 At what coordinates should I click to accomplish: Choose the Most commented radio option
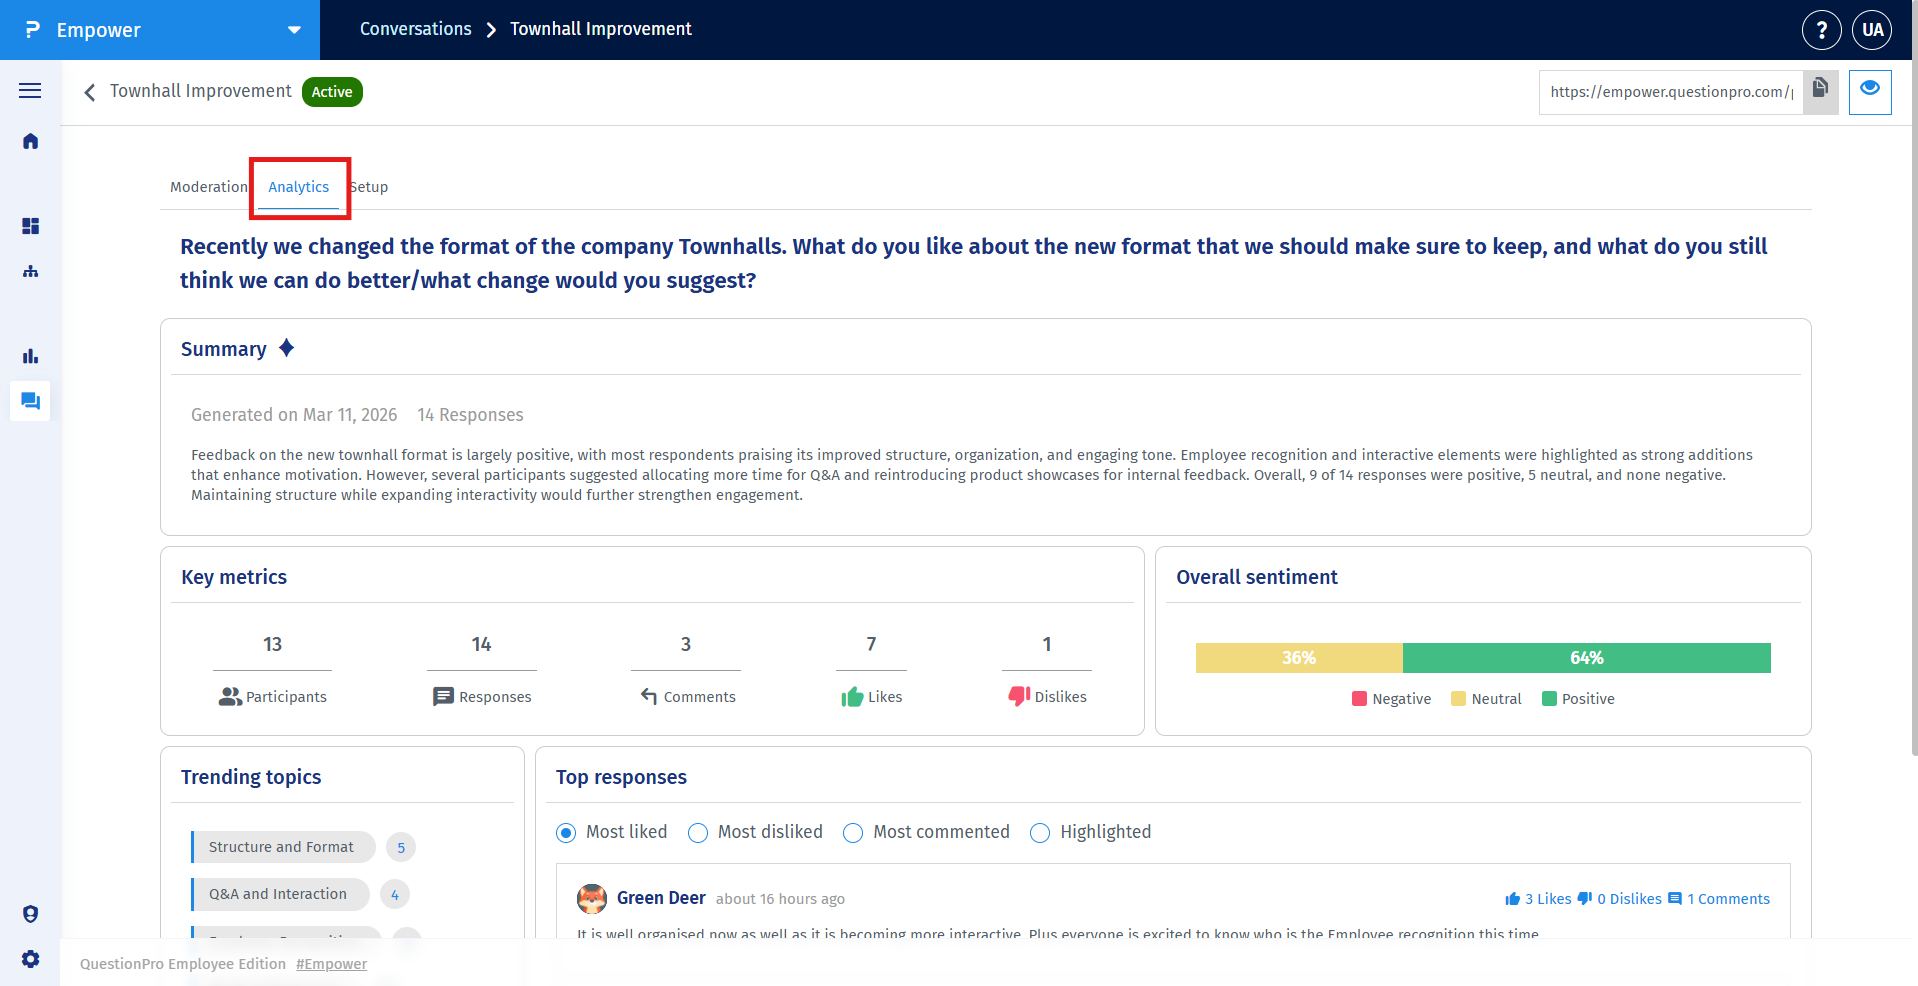[852, 832]
